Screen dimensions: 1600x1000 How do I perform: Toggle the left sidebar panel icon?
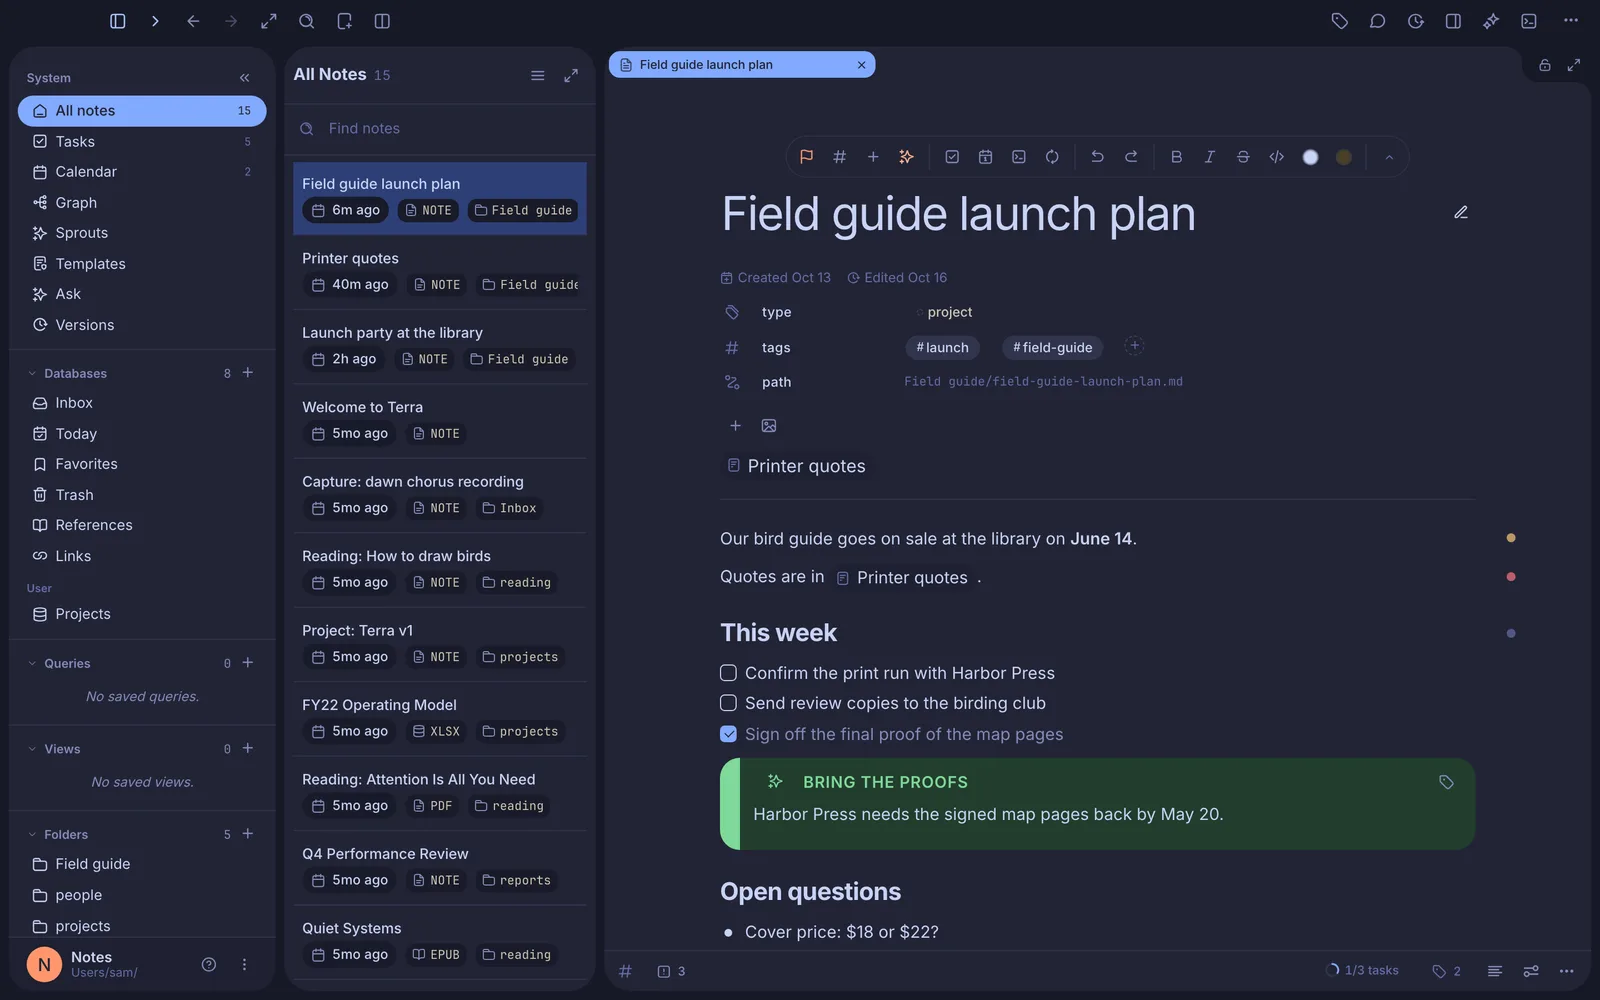[117, 21]
